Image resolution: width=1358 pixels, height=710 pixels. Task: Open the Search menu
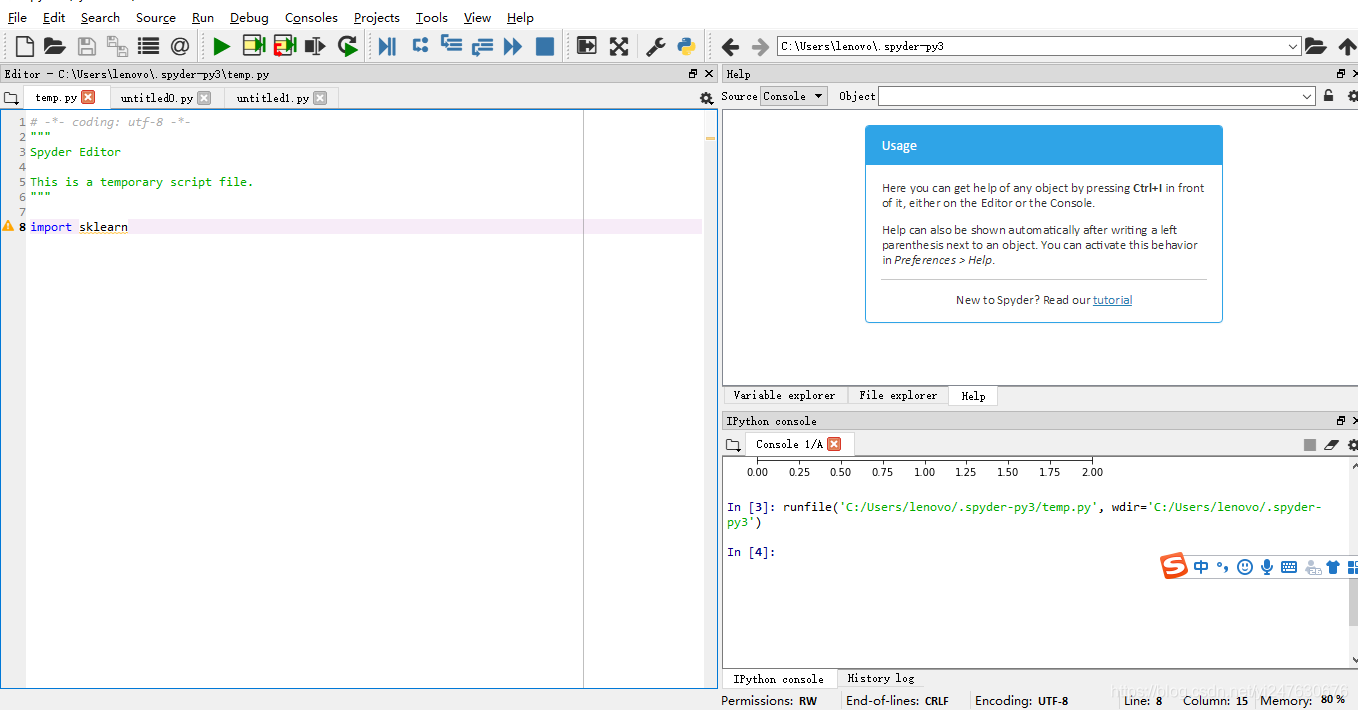[100, 17]
